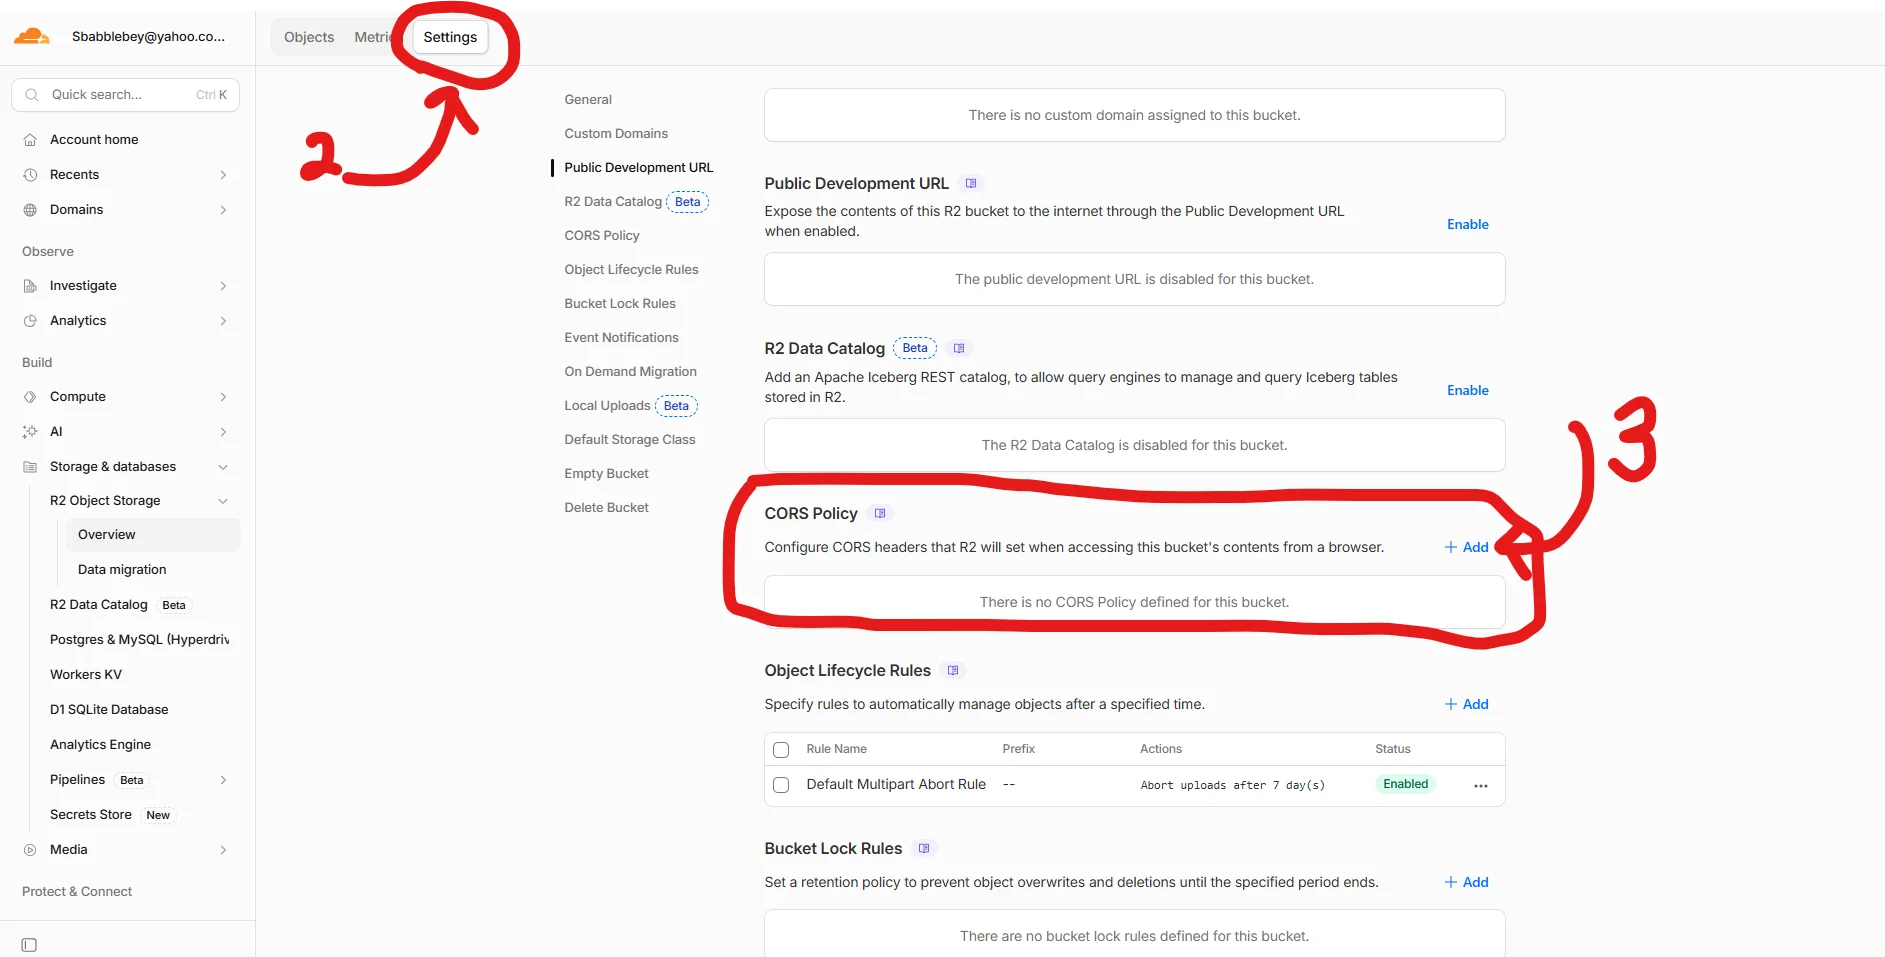Switch to the Objects tab
1885x957 pixels.
pyautogui.click(x=309, y=37)
